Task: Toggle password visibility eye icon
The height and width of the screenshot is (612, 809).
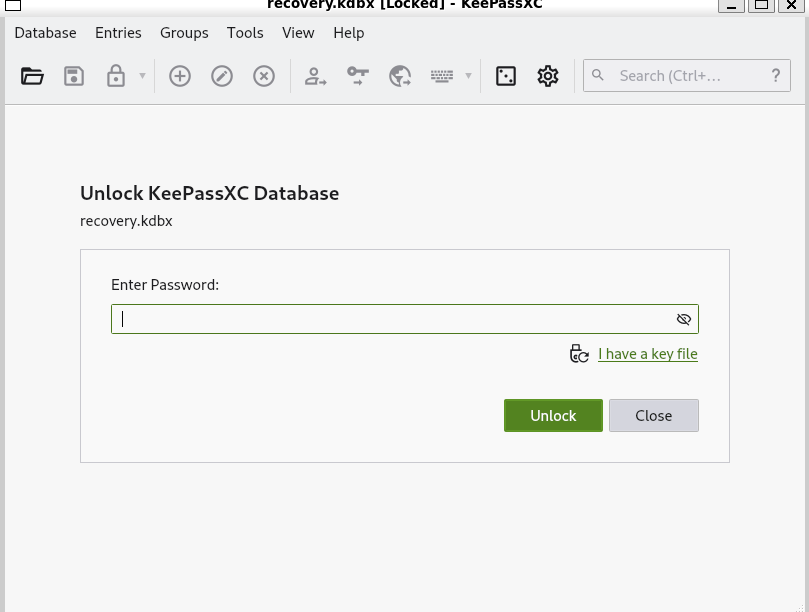Action: pyautogui.click(x=684, y=319)
